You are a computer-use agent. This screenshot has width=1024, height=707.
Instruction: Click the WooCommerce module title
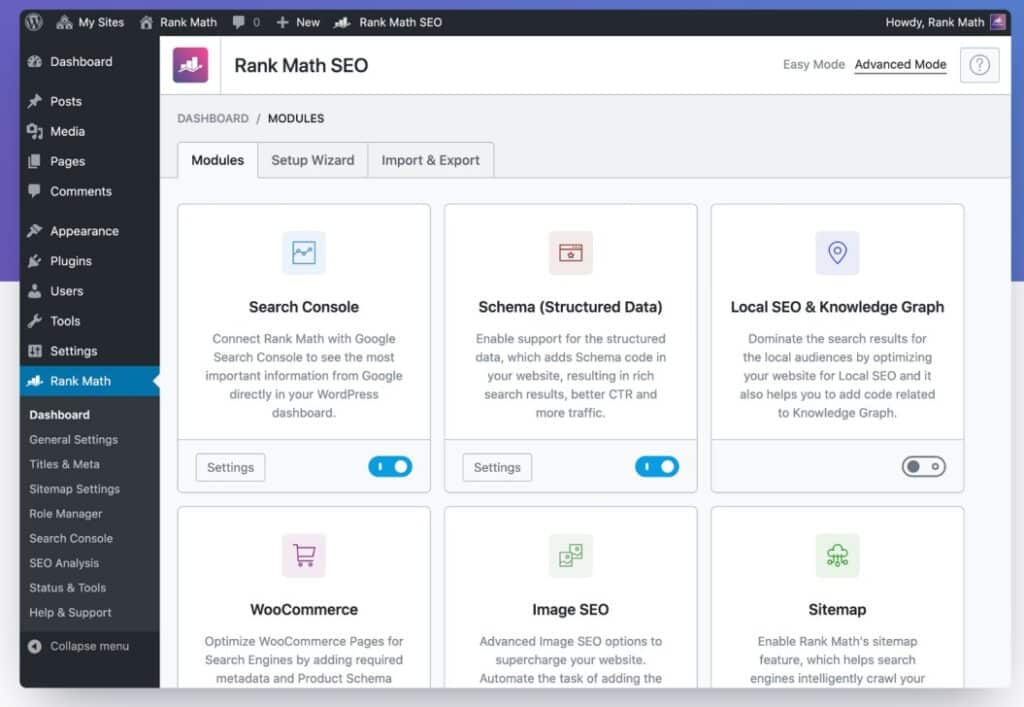(x=304, y=610)
